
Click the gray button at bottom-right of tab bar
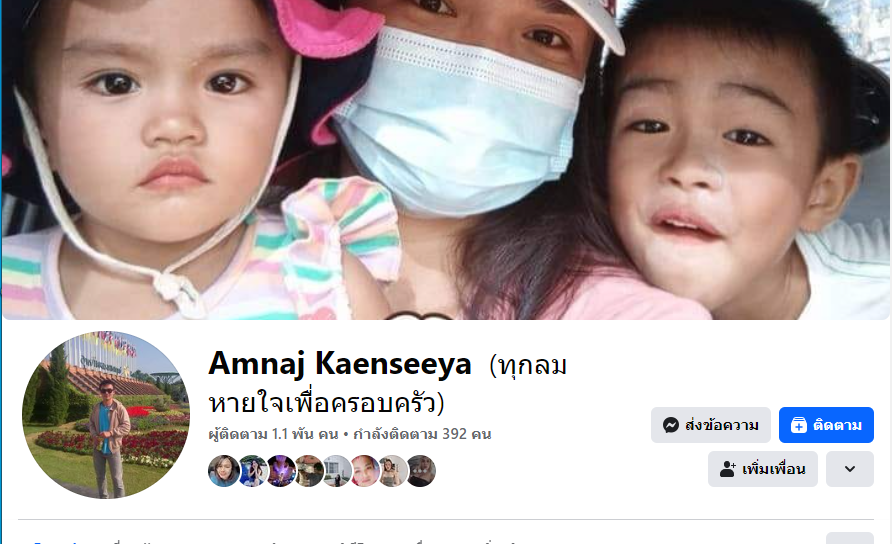pyautogui.click(x=849, y=538)
